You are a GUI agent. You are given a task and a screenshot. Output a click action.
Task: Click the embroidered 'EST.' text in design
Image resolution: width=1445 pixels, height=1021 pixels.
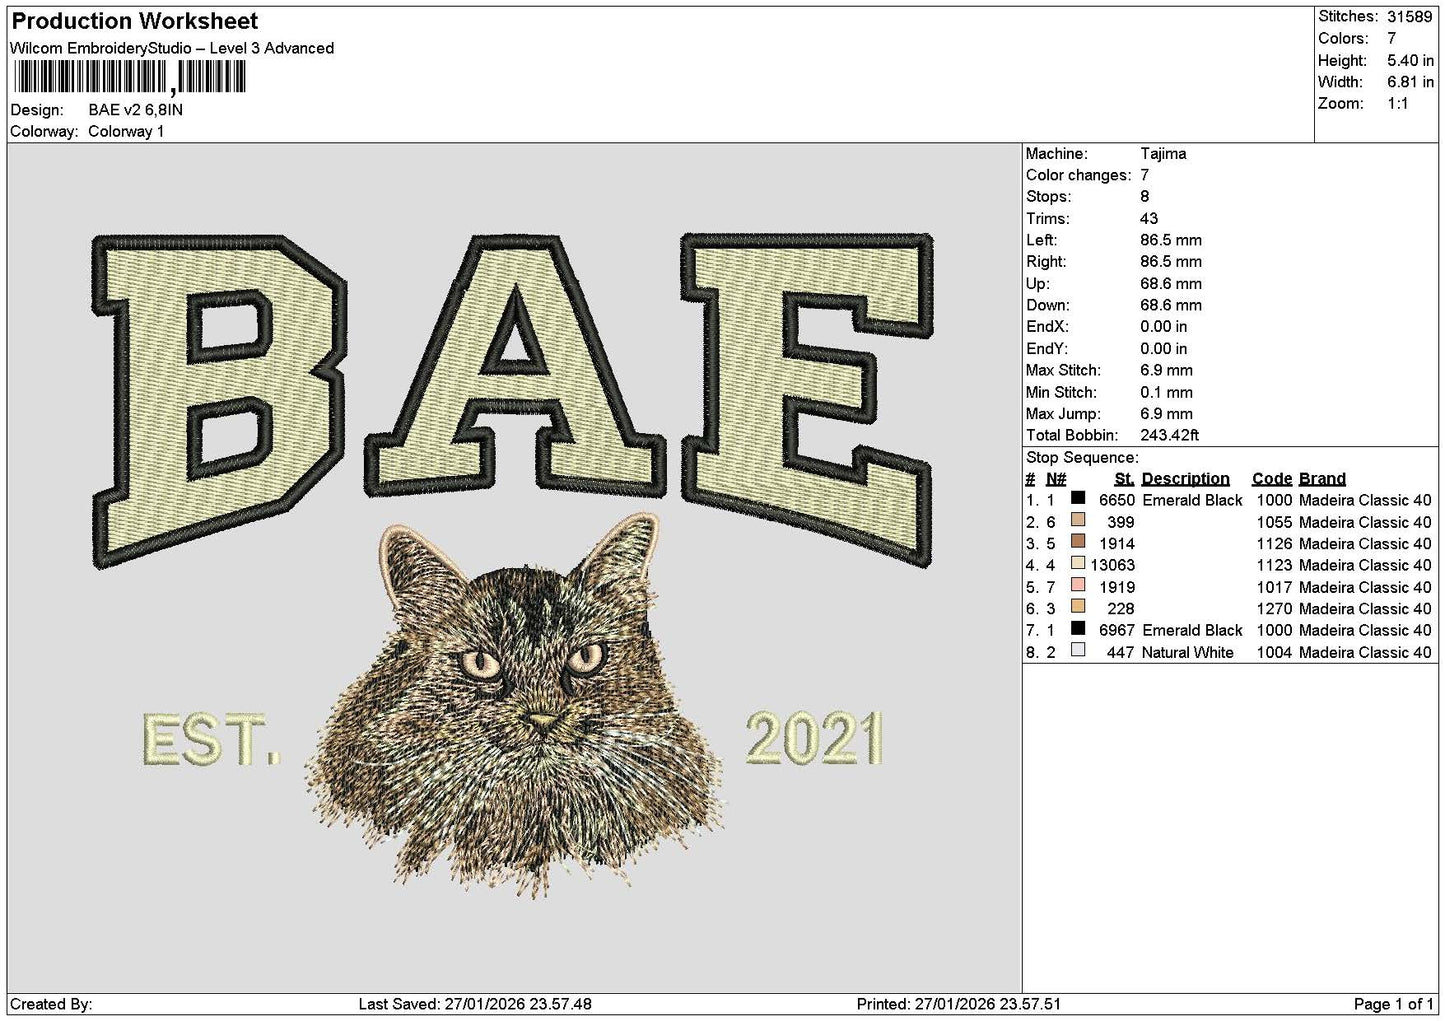point(210,740)
